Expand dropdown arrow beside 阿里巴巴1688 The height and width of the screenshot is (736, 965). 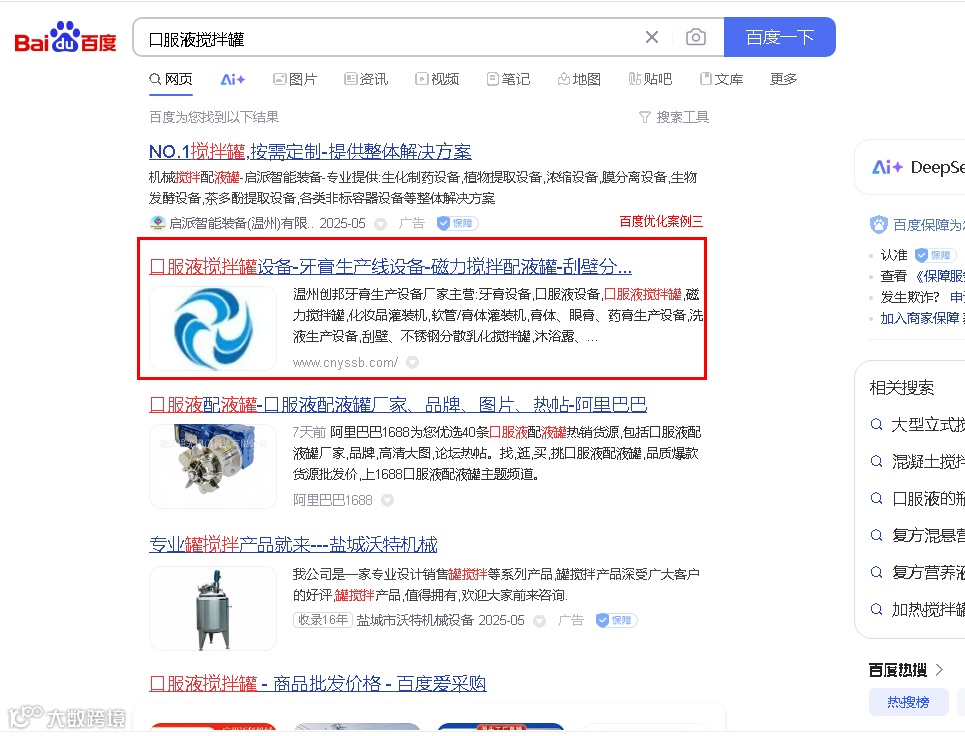[x=387, y=500]
